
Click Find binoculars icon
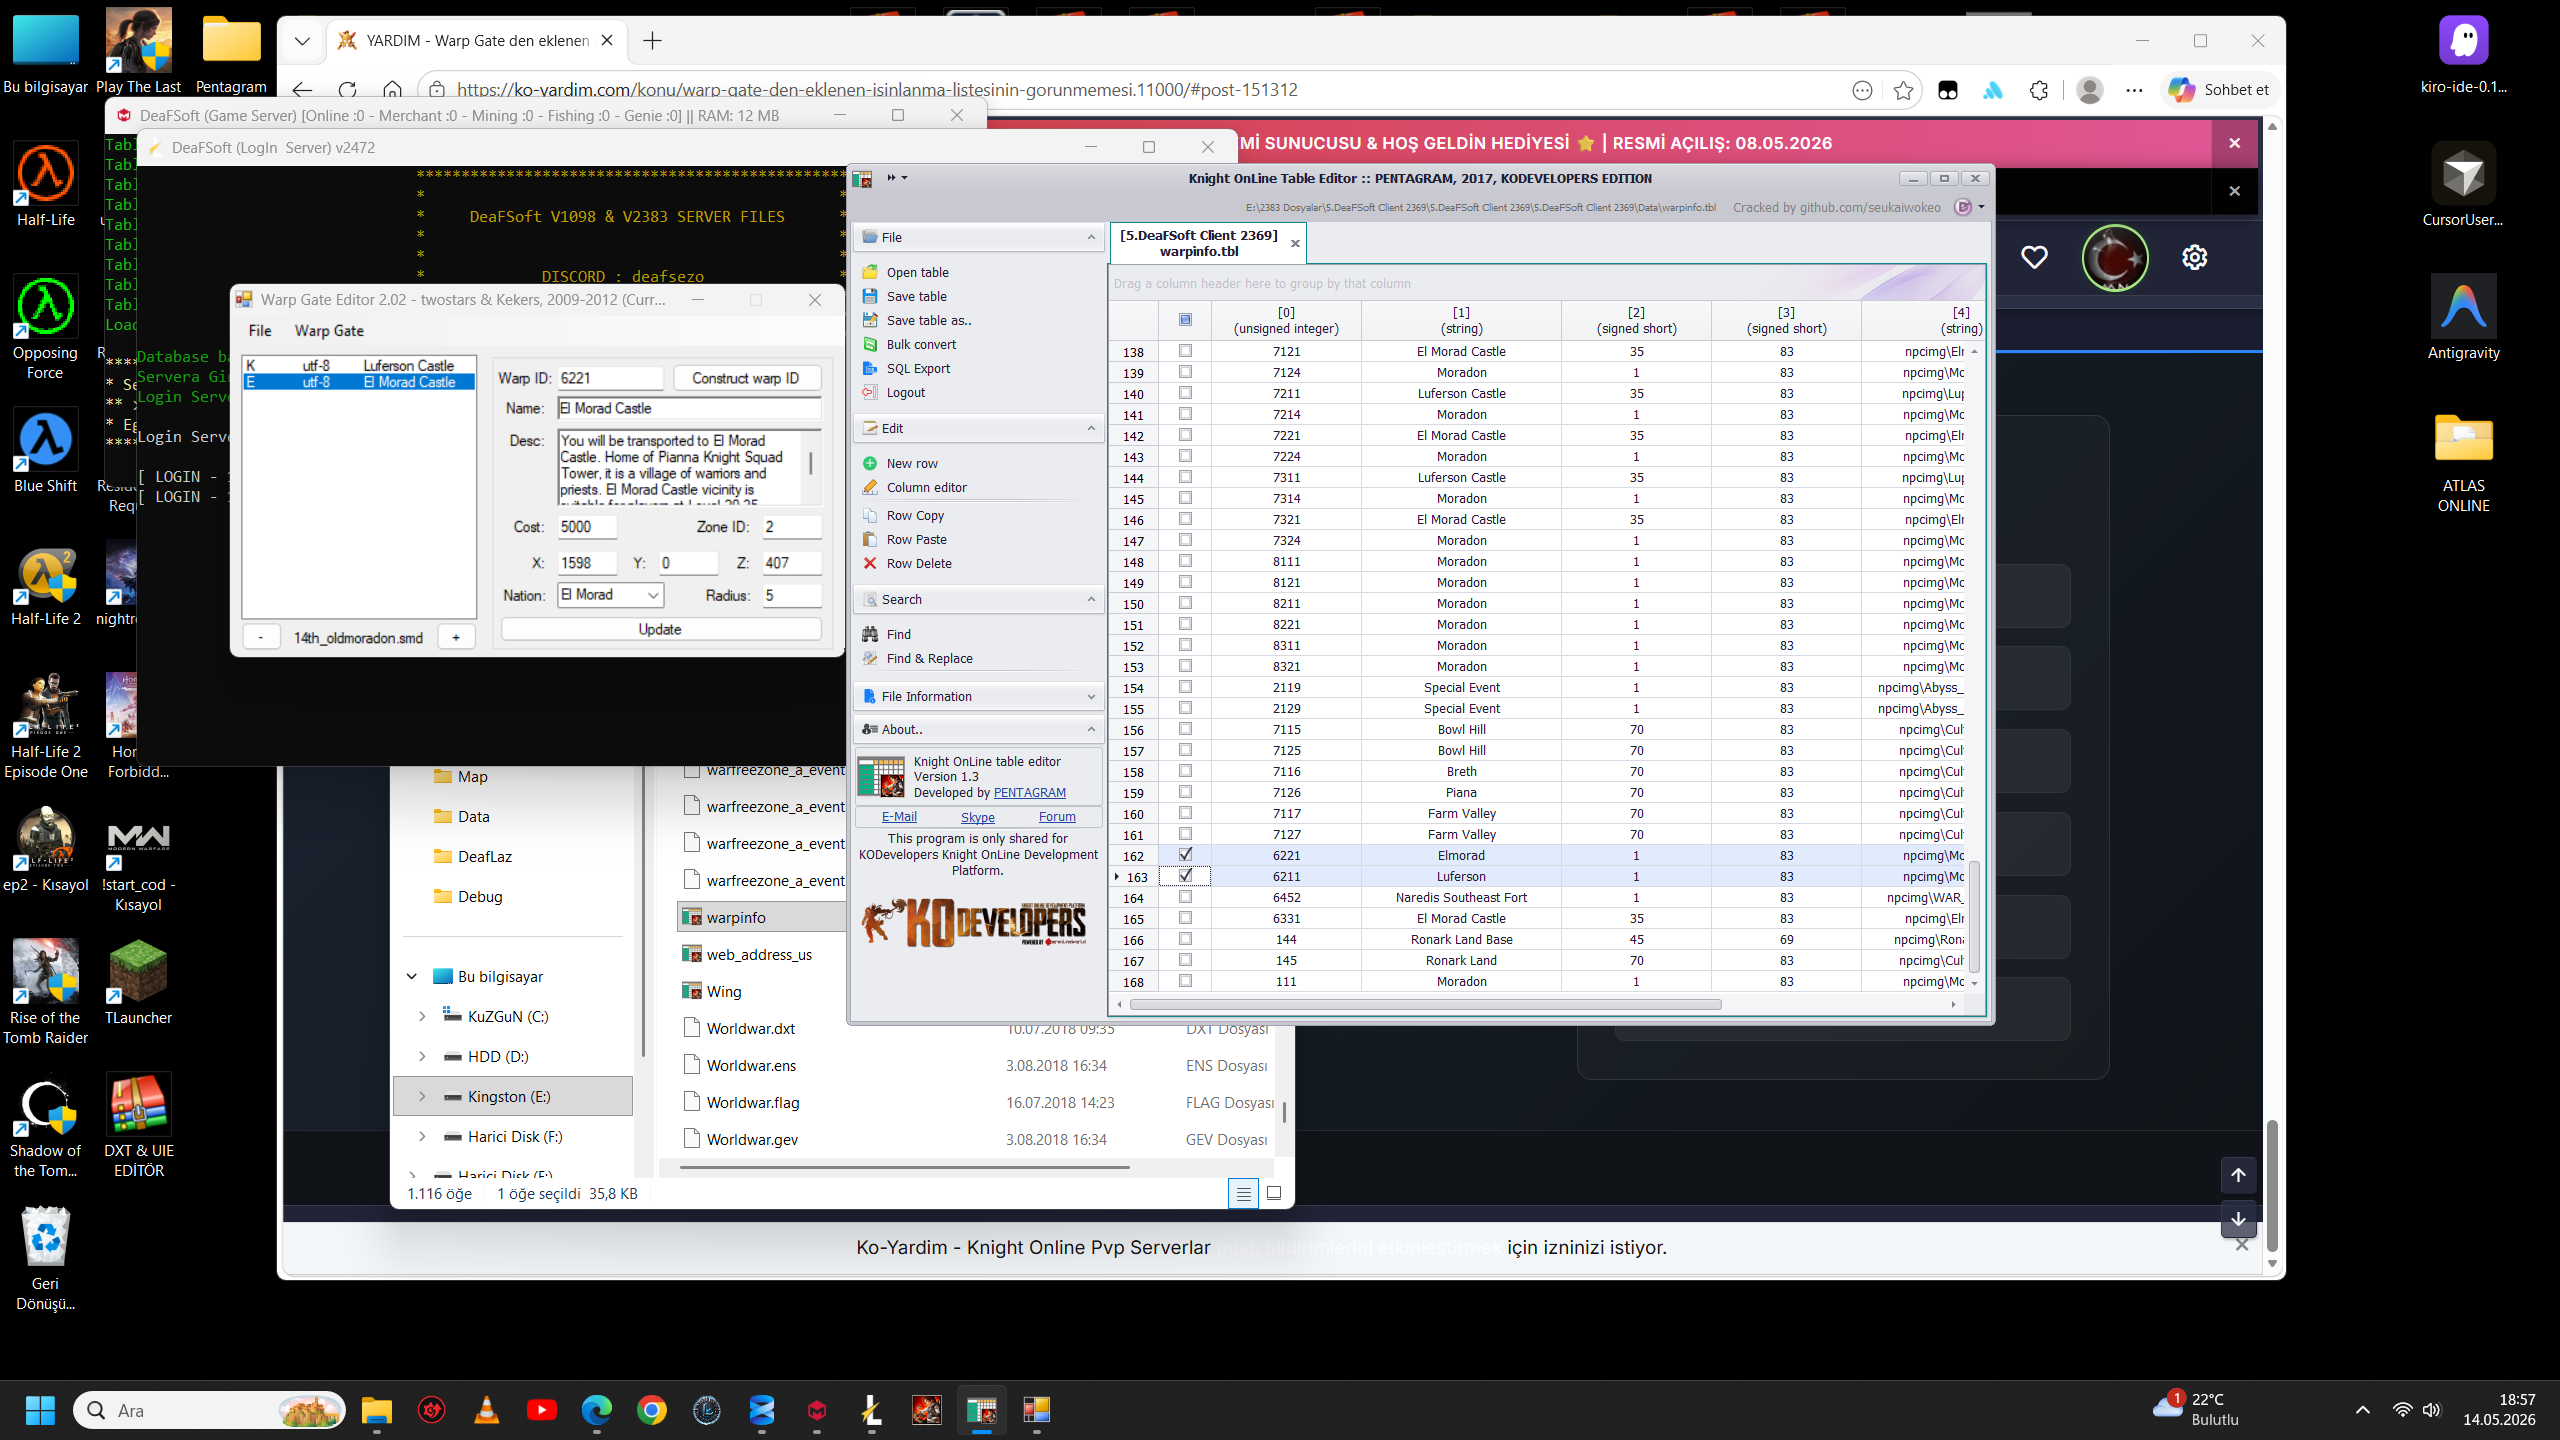point(870,634)
